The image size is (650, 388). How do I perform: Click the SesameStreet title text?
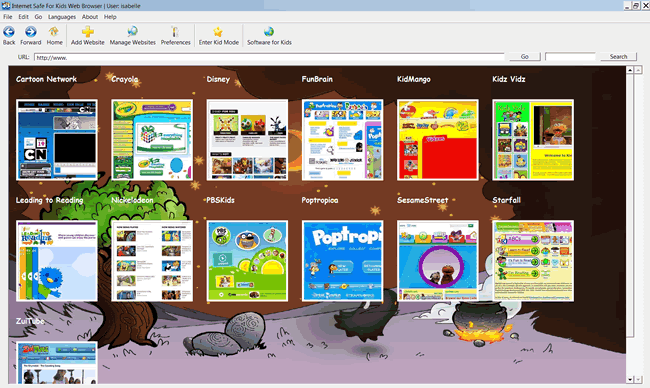click(422, 200)
